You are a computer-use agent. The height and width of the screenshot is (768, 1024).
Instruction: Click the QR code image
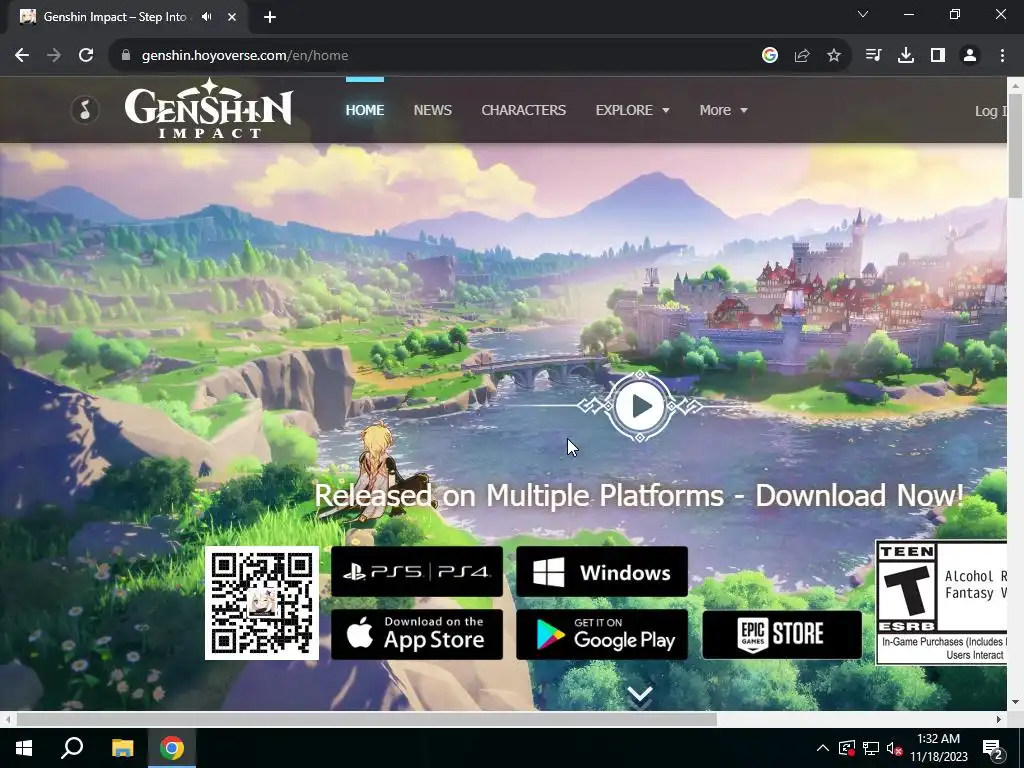(x=262, y=603)
